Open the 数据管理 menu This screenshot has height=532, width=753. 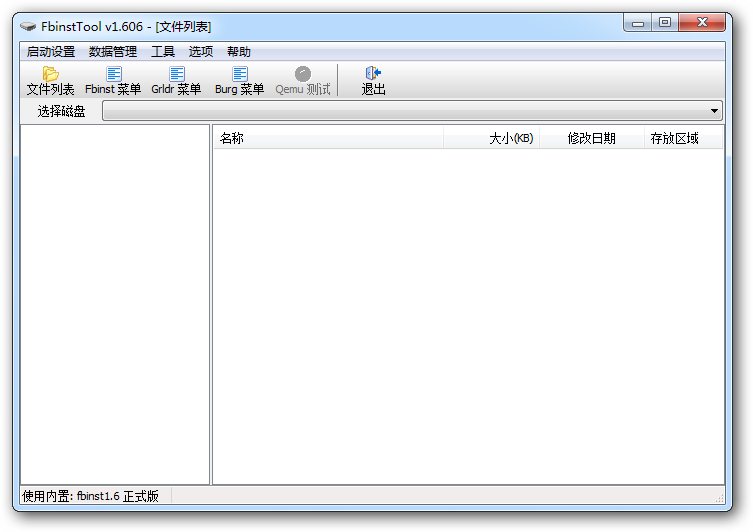[x=113, y=51]
